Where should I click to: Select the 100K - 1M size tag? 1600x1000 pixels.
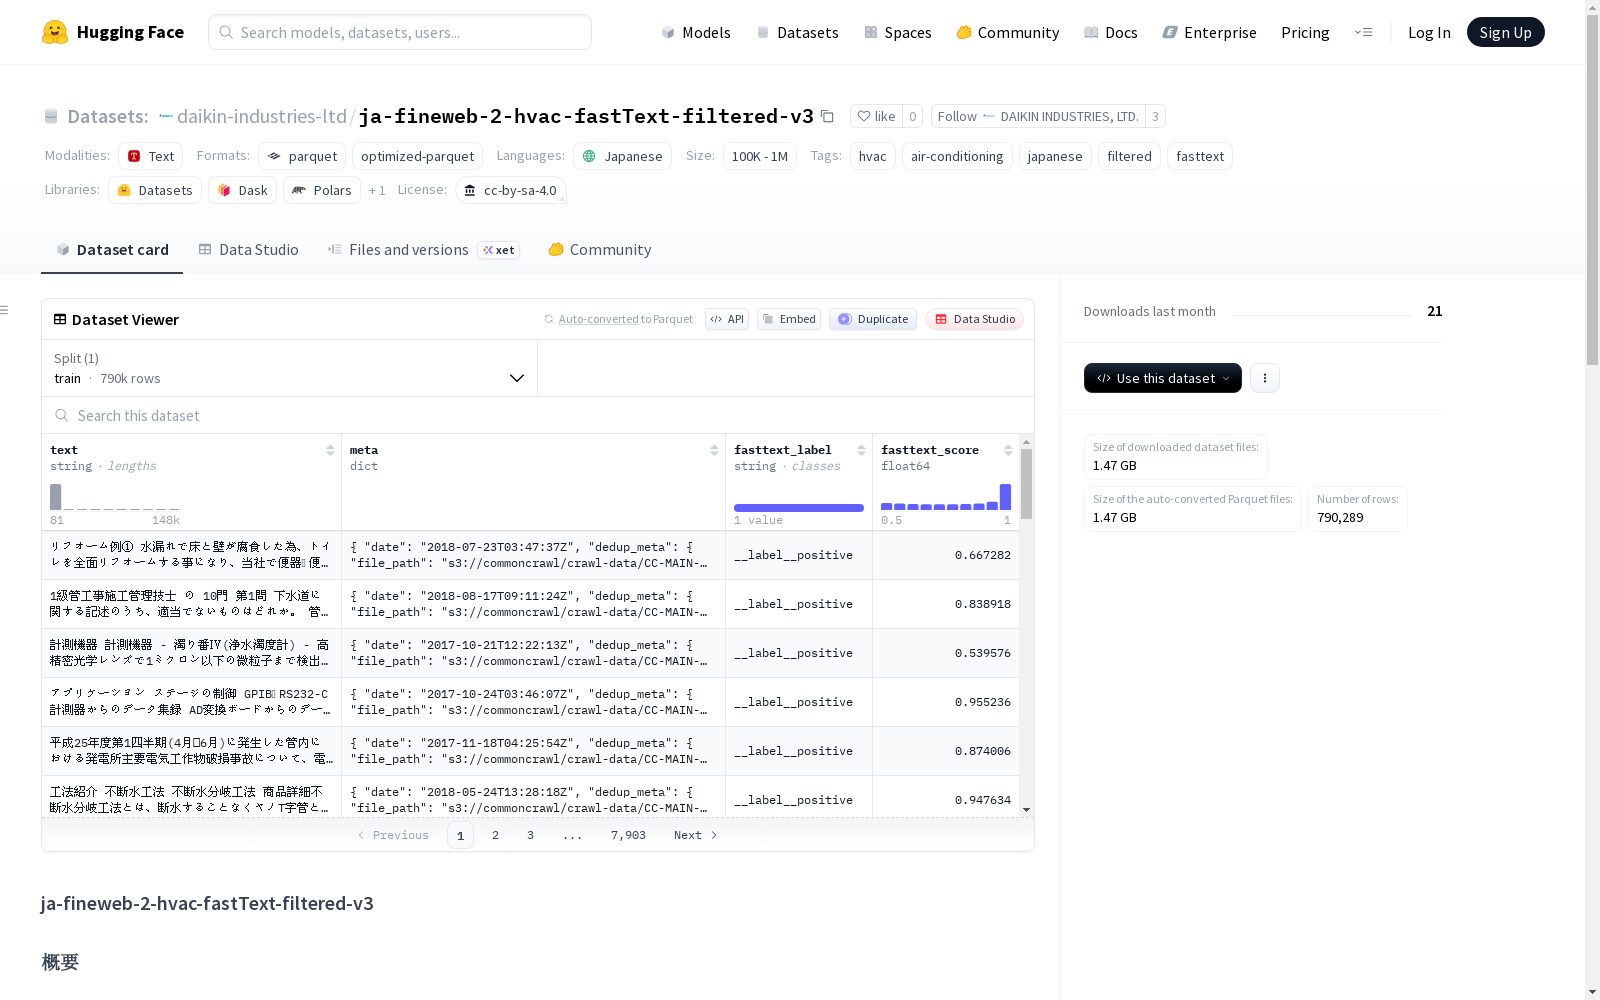coord(760,156)
